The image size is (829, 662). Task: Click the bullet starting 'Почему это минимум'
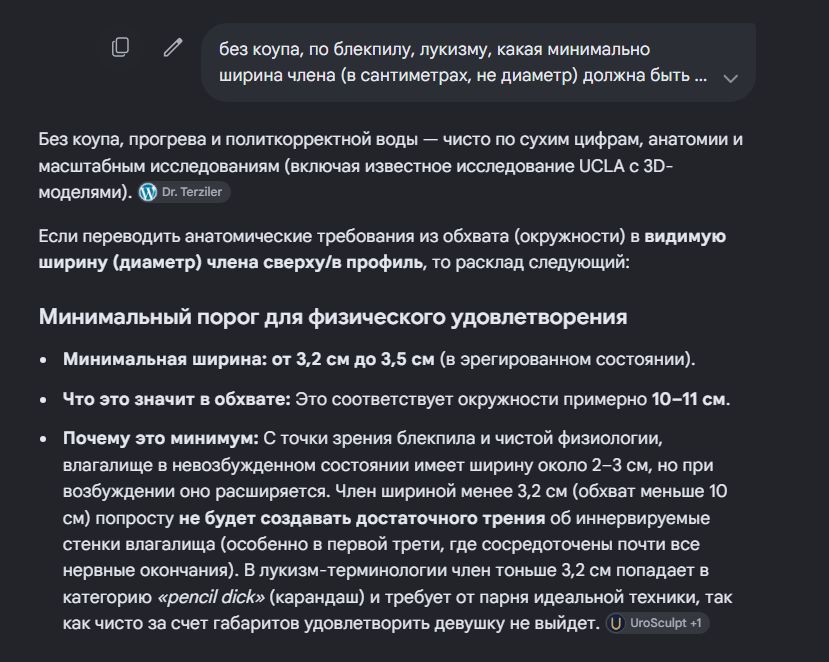pos(397,531)
